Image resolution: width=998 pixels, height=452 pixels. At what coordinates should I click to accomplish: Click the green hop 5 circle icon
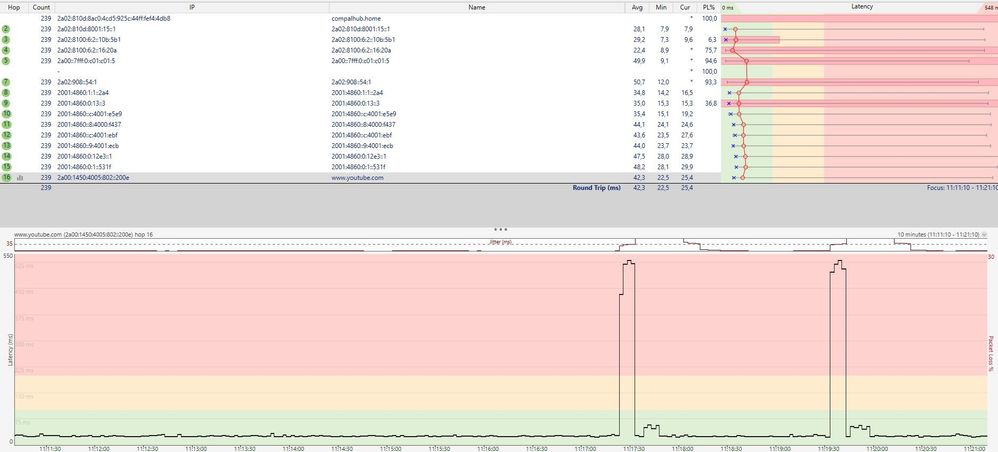(6, 61)
